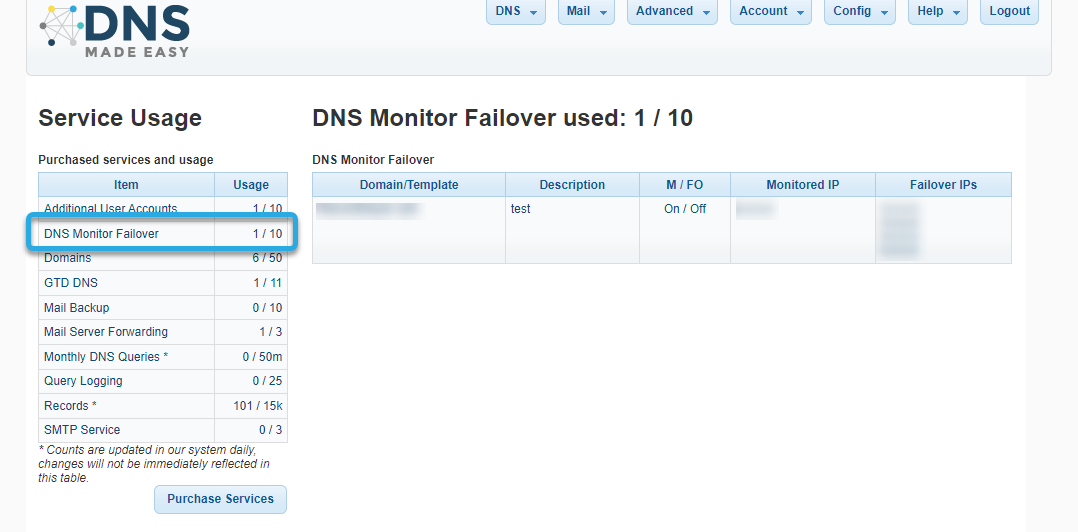Select the Additional User Accounts row
Viewport: 1078px width, 532px height.
[163, 209]
